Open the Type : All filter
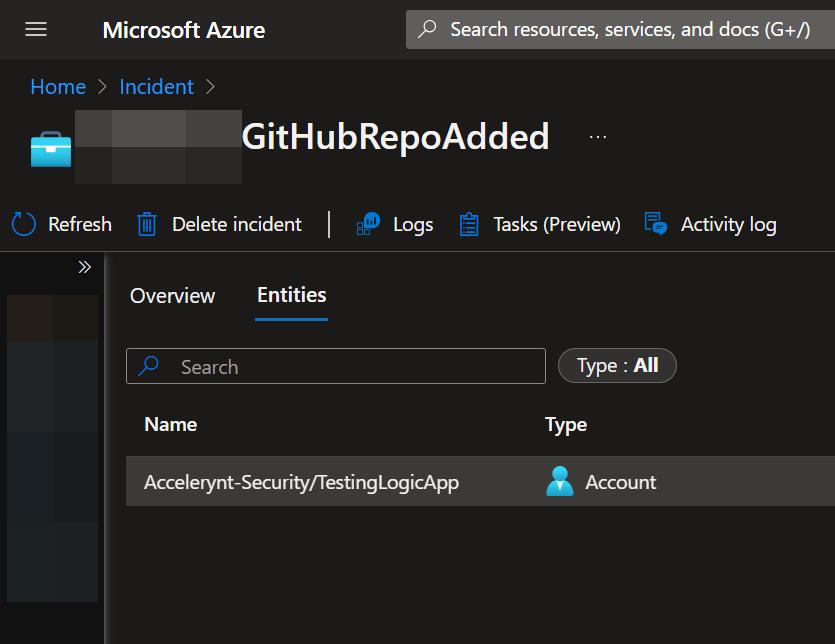835x644 pixels. pyautogui.click(x=617, y=365)
